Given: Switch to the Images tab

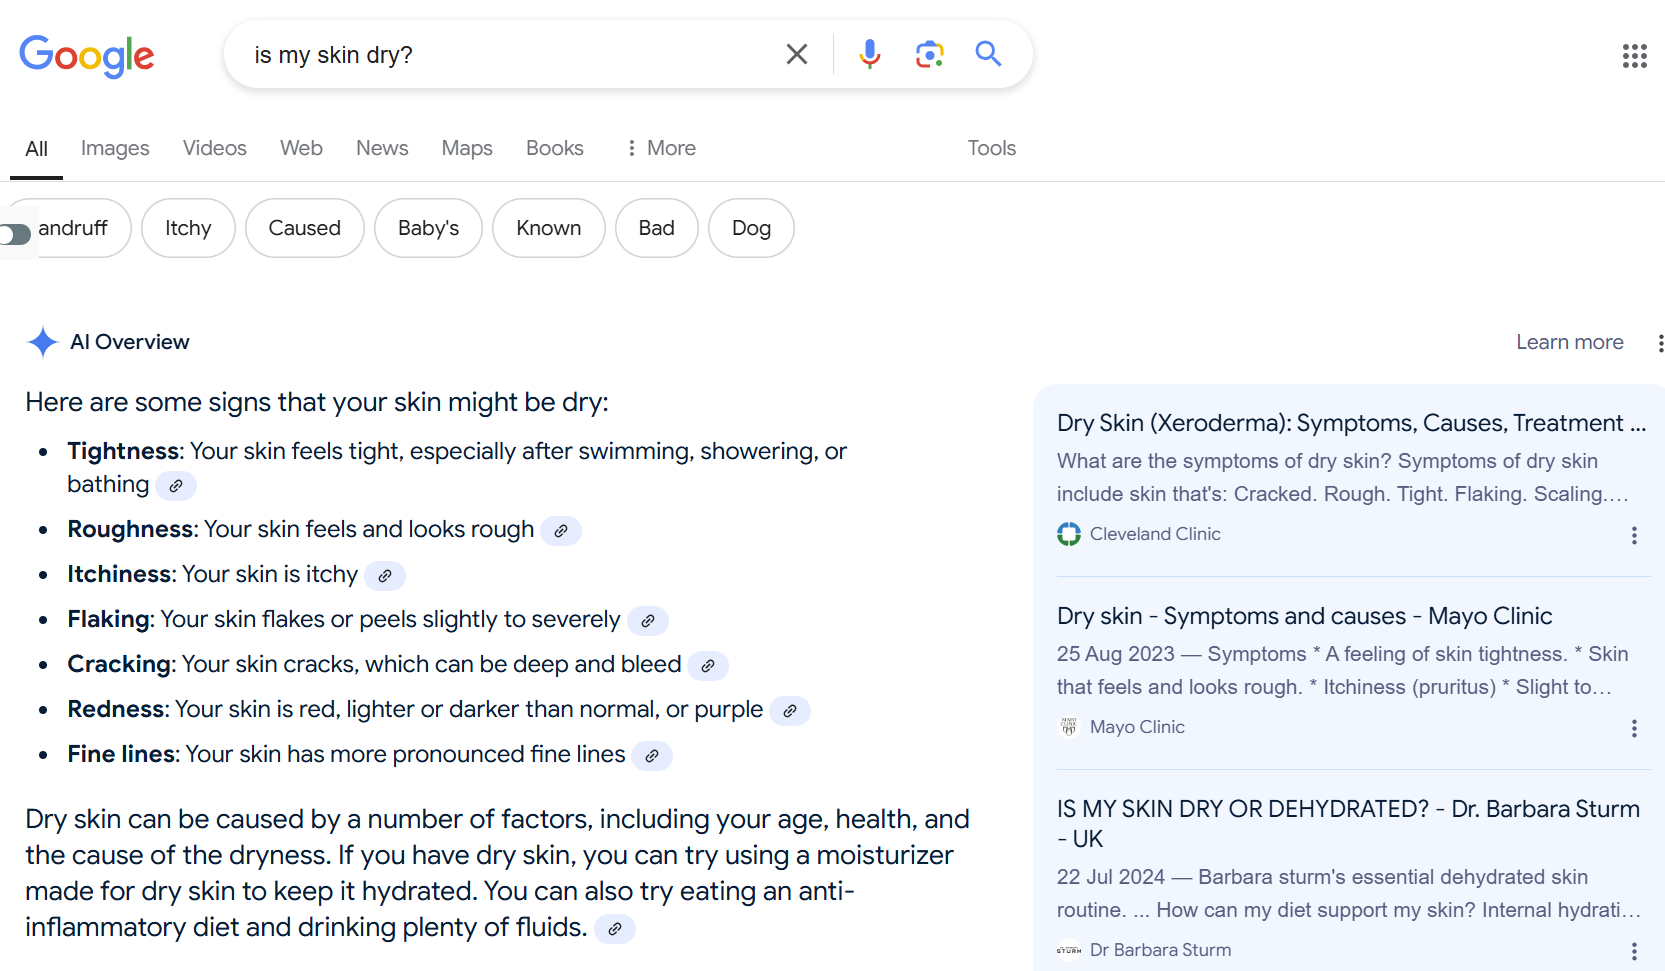Looking at the screenshot, I should click(115, 148).
